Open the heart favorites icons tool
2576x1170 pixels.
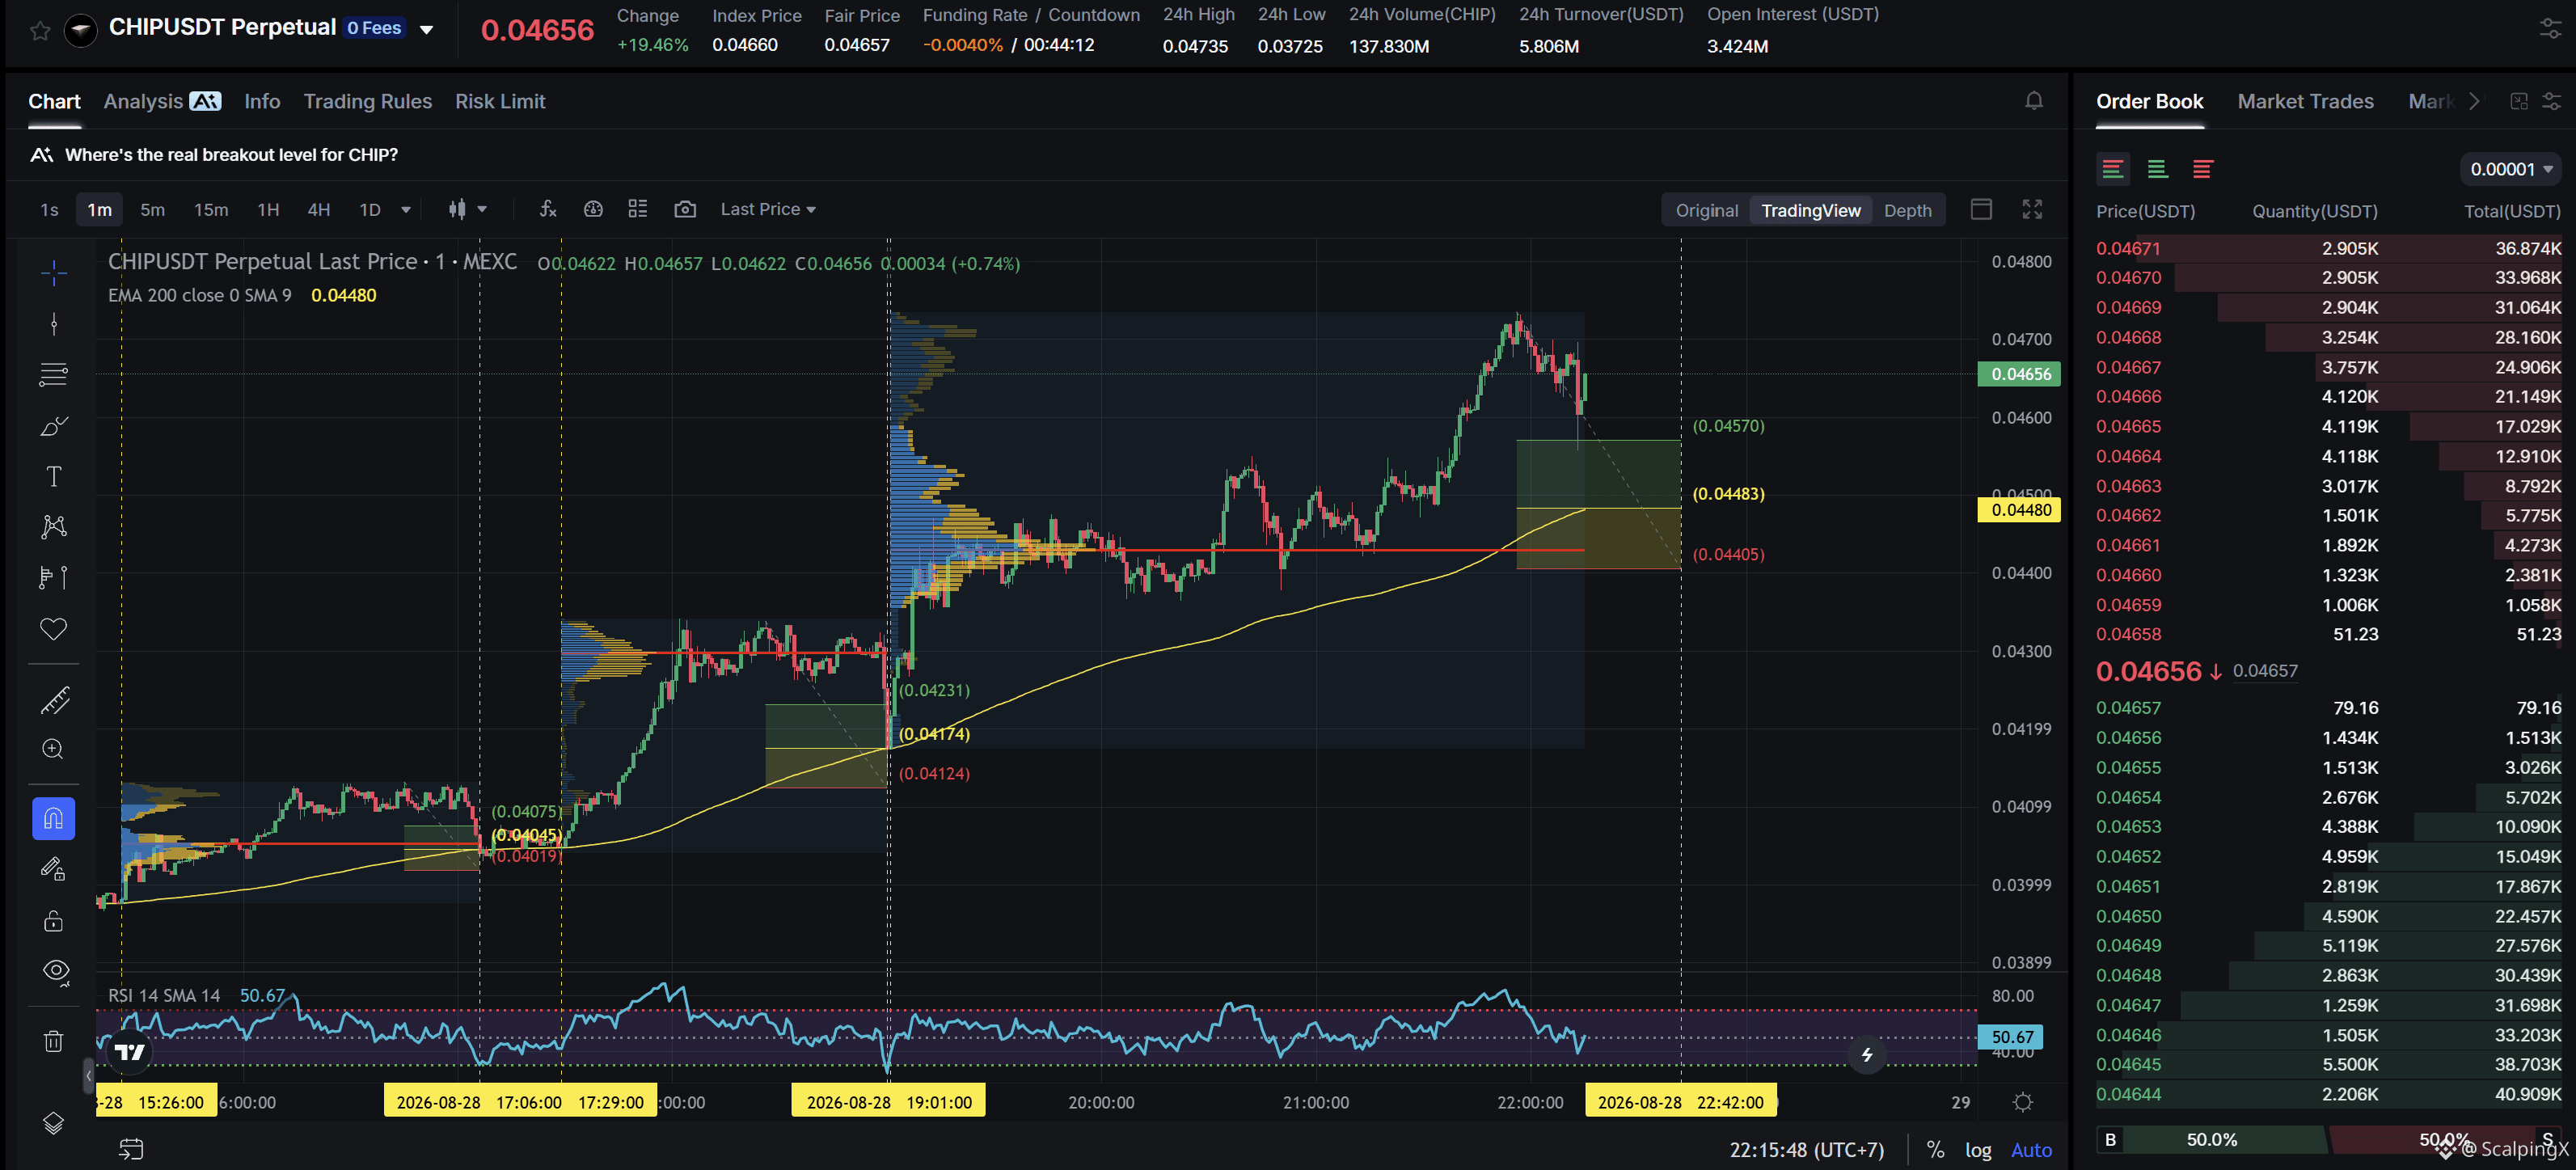point(54,628)
